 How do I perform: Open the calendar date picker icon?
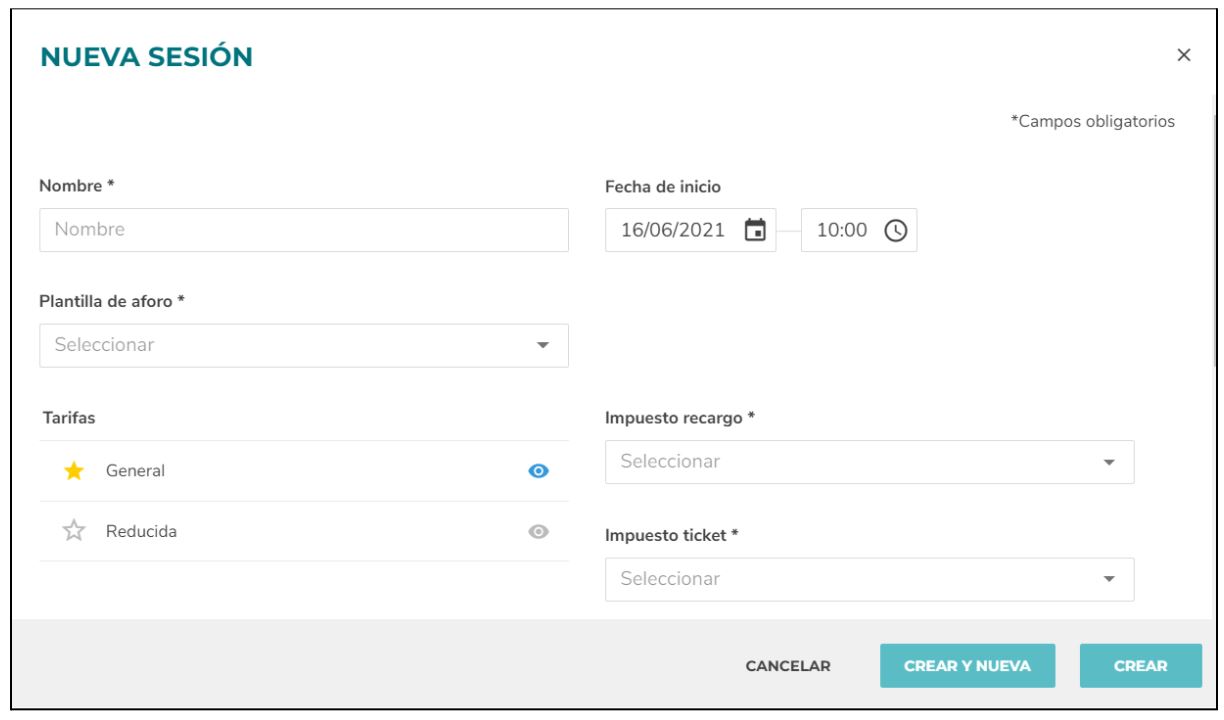[756, 230]
